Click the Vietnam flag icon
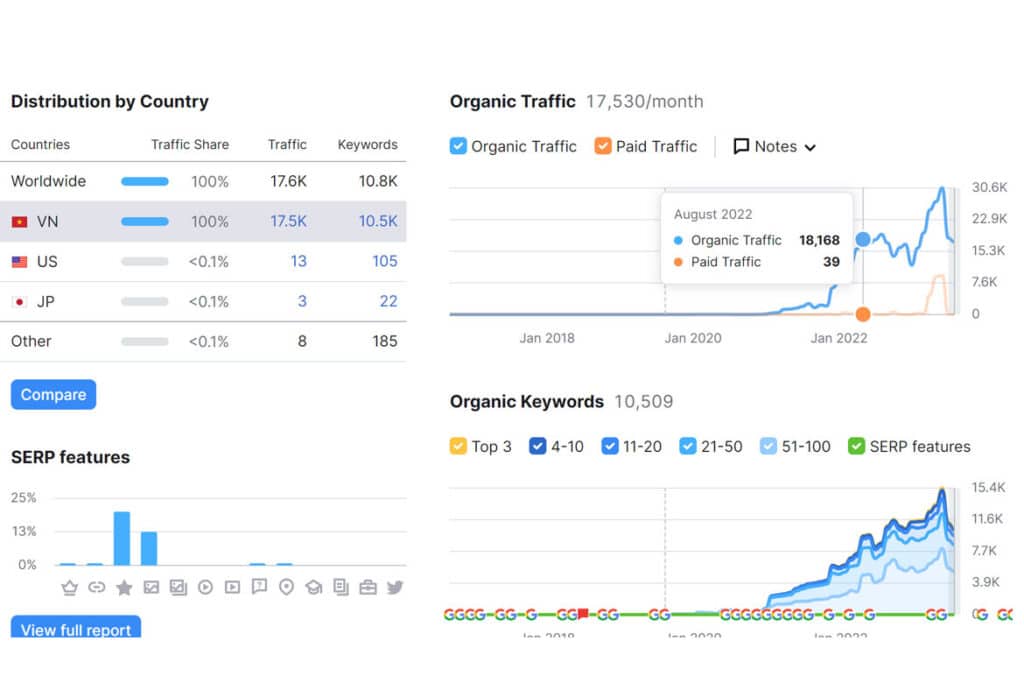The width and height of the screenshot is (1024, 683). pyautogui.click(x=20, y=222)
